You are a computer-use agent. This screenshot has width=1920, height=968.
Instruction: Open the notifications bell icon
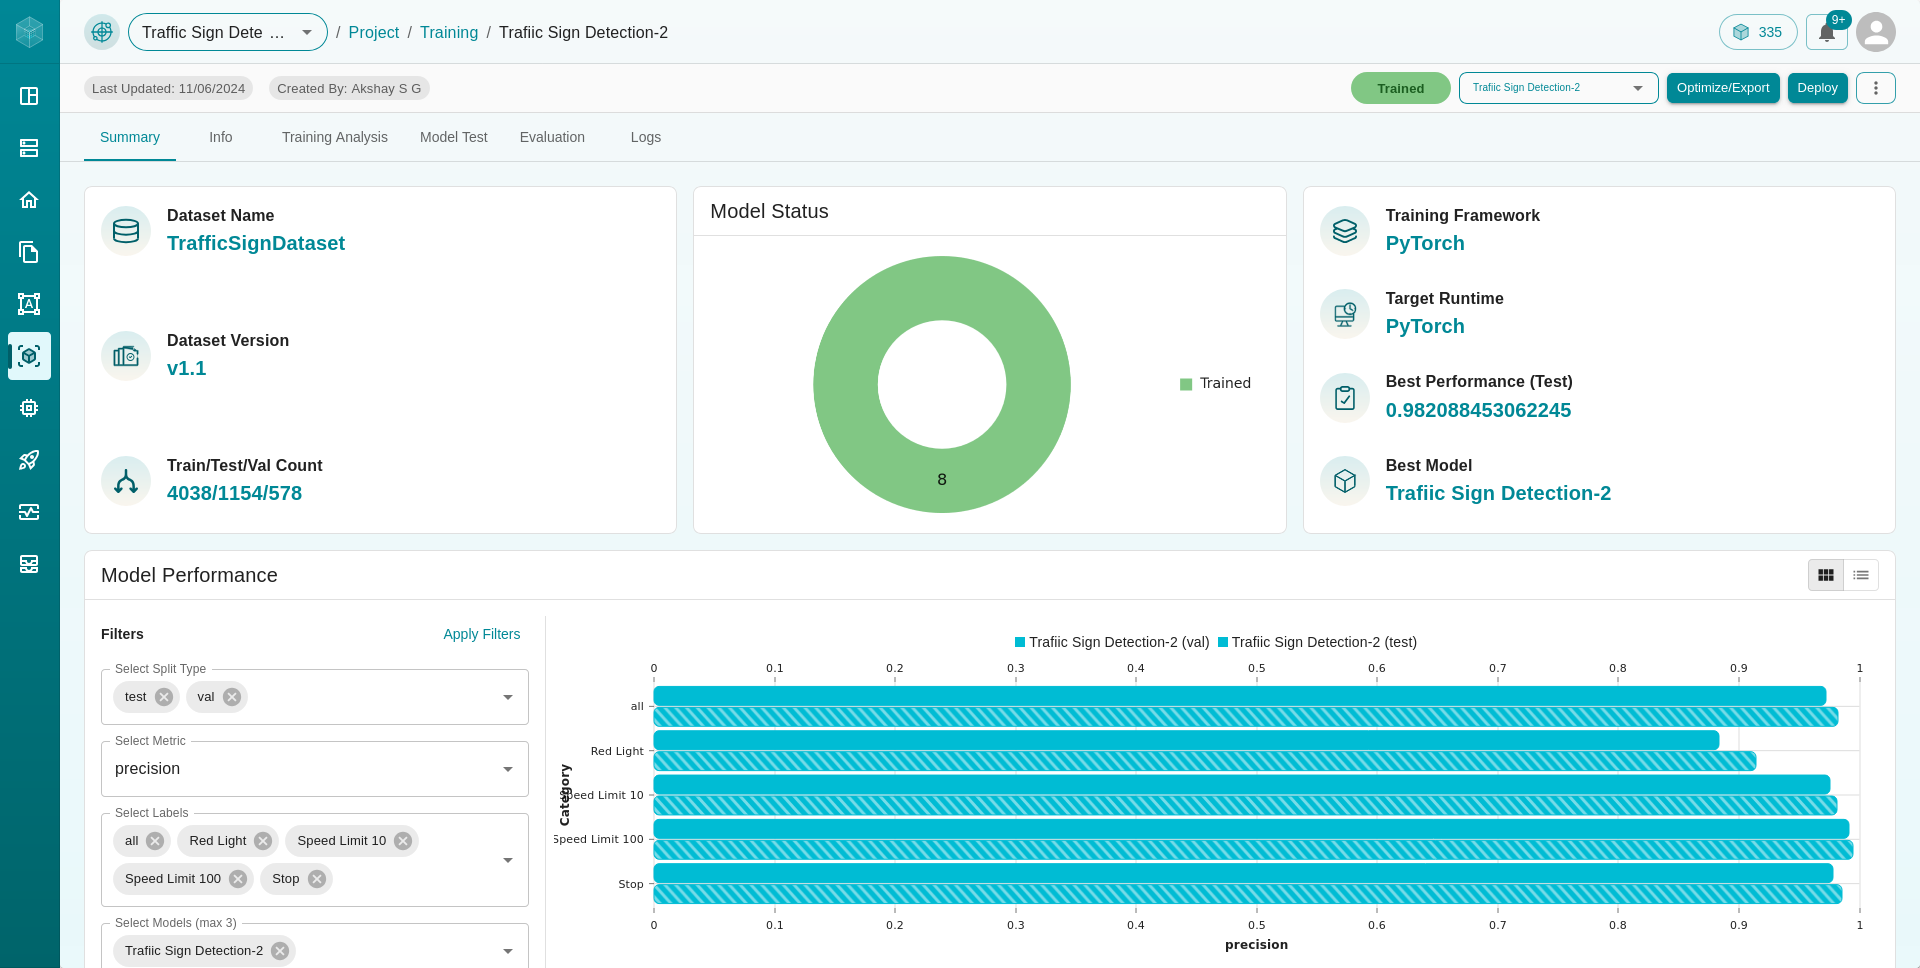pos(1827,32)
